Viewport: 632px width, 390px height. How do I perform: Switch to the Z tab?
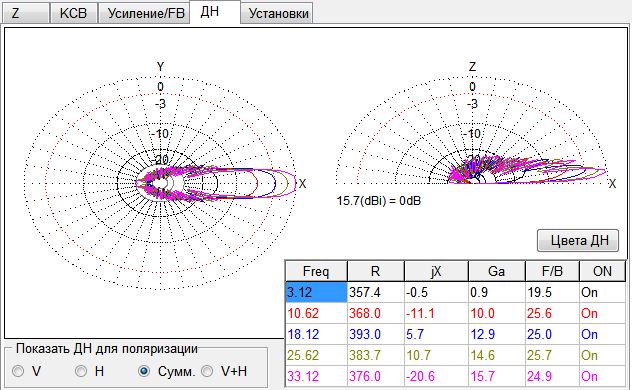coord(26,13)
